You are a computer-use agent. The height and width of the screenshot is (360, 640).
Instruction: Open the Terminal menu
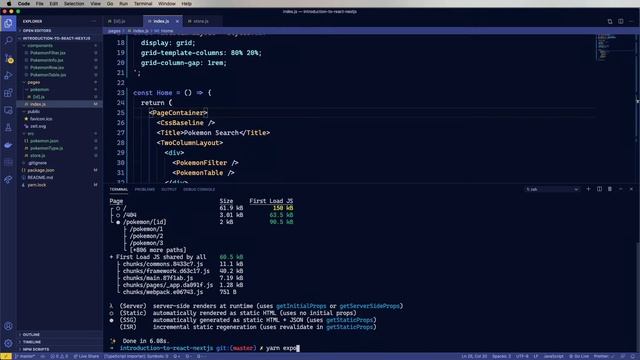point(143,4)
